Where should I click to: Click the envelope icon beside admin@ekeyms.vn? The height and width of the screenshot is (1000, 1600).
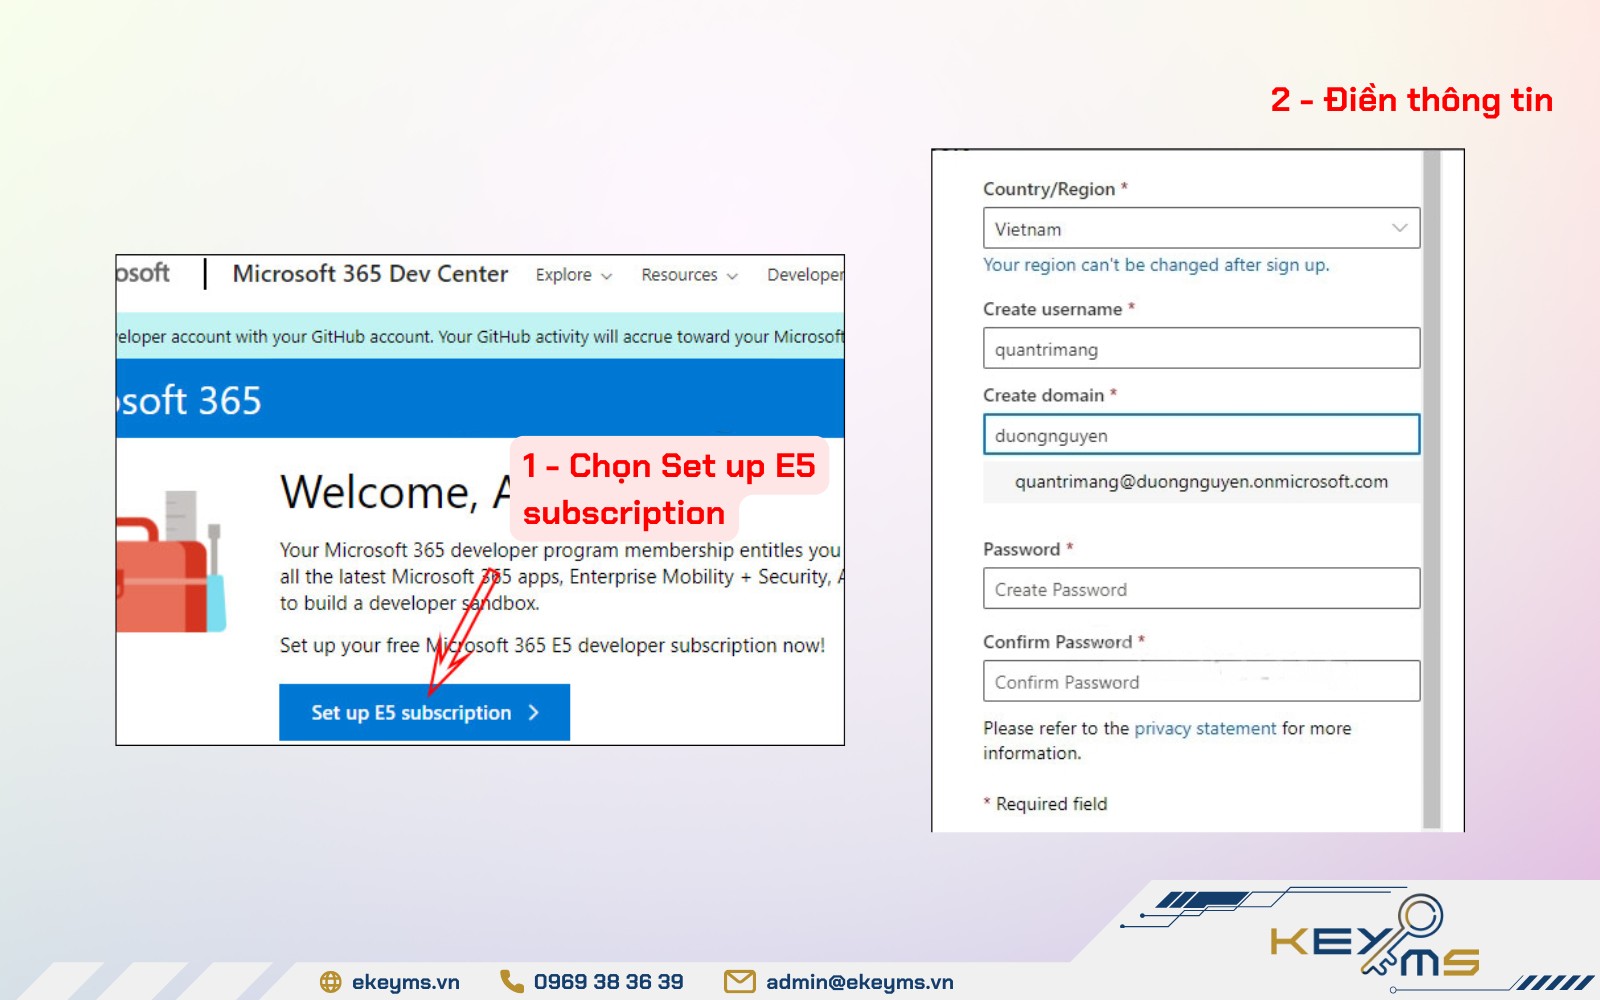tap(740, 982)
